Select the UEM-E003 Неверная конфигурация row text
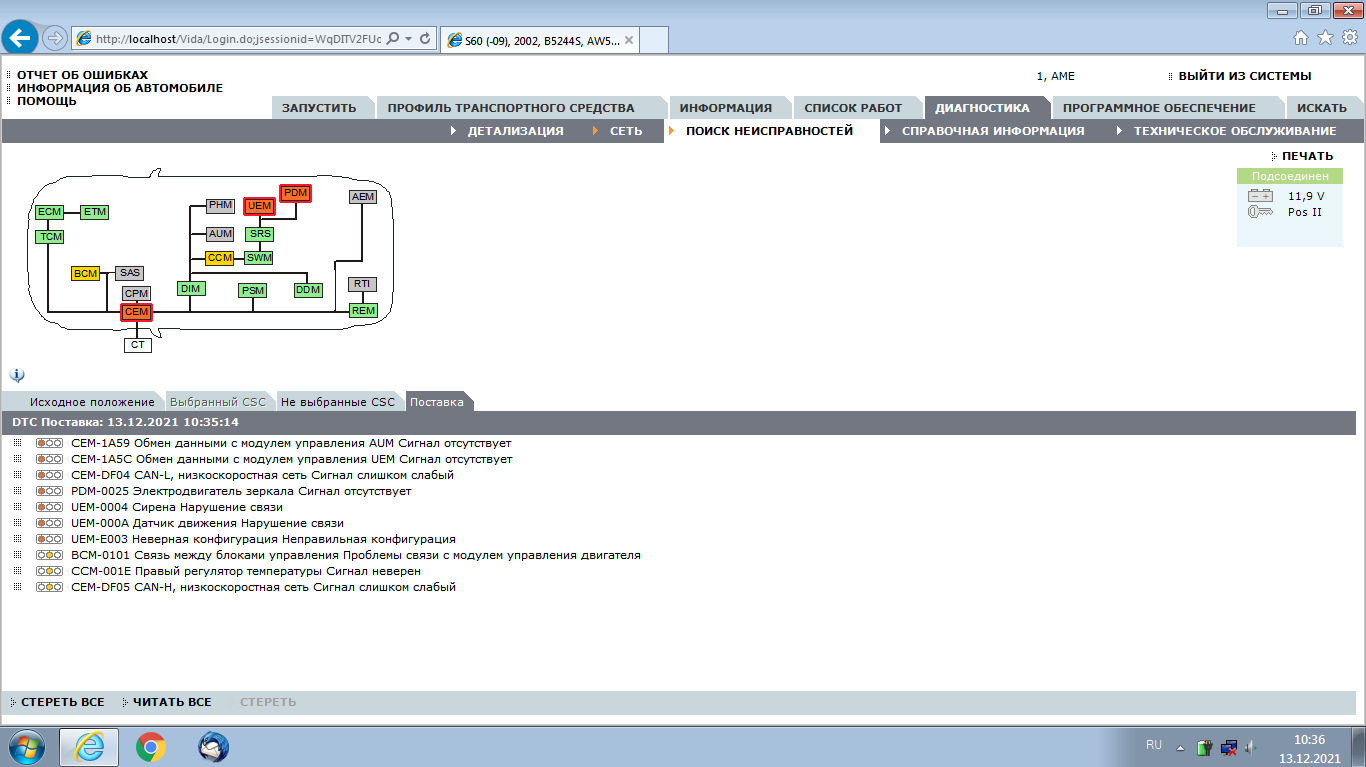This screenshot has width=1366, height=767. point(264,539)
